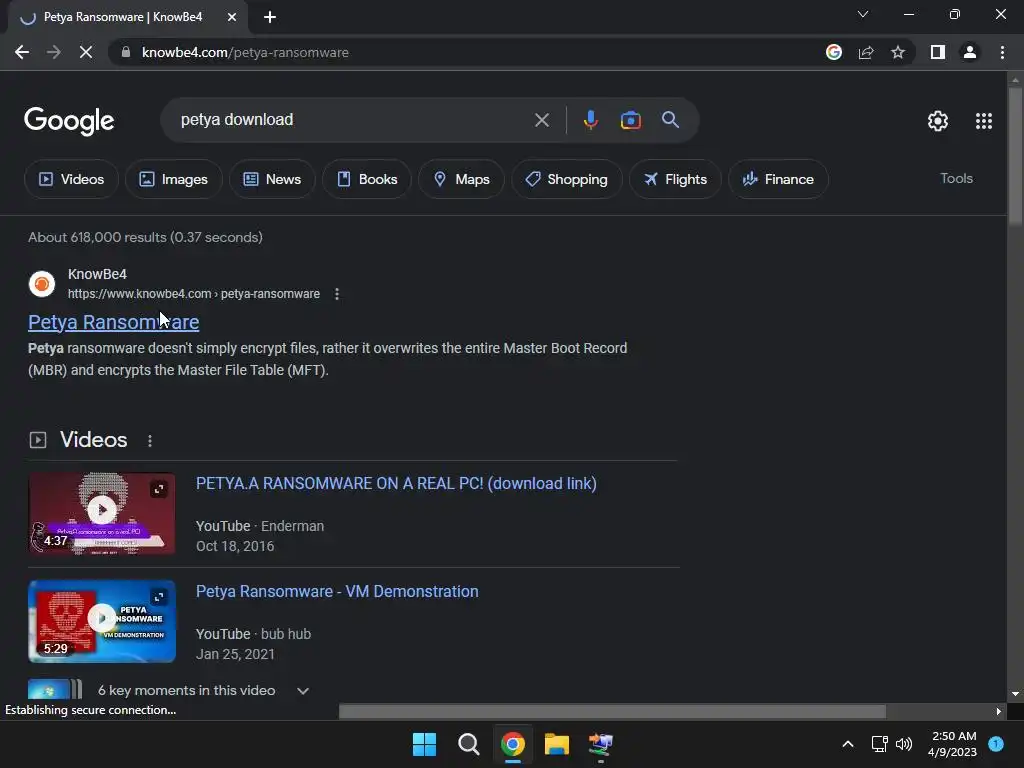Filter results by Images
Viewport: 1024px width, 768px height.
point(174,179)
